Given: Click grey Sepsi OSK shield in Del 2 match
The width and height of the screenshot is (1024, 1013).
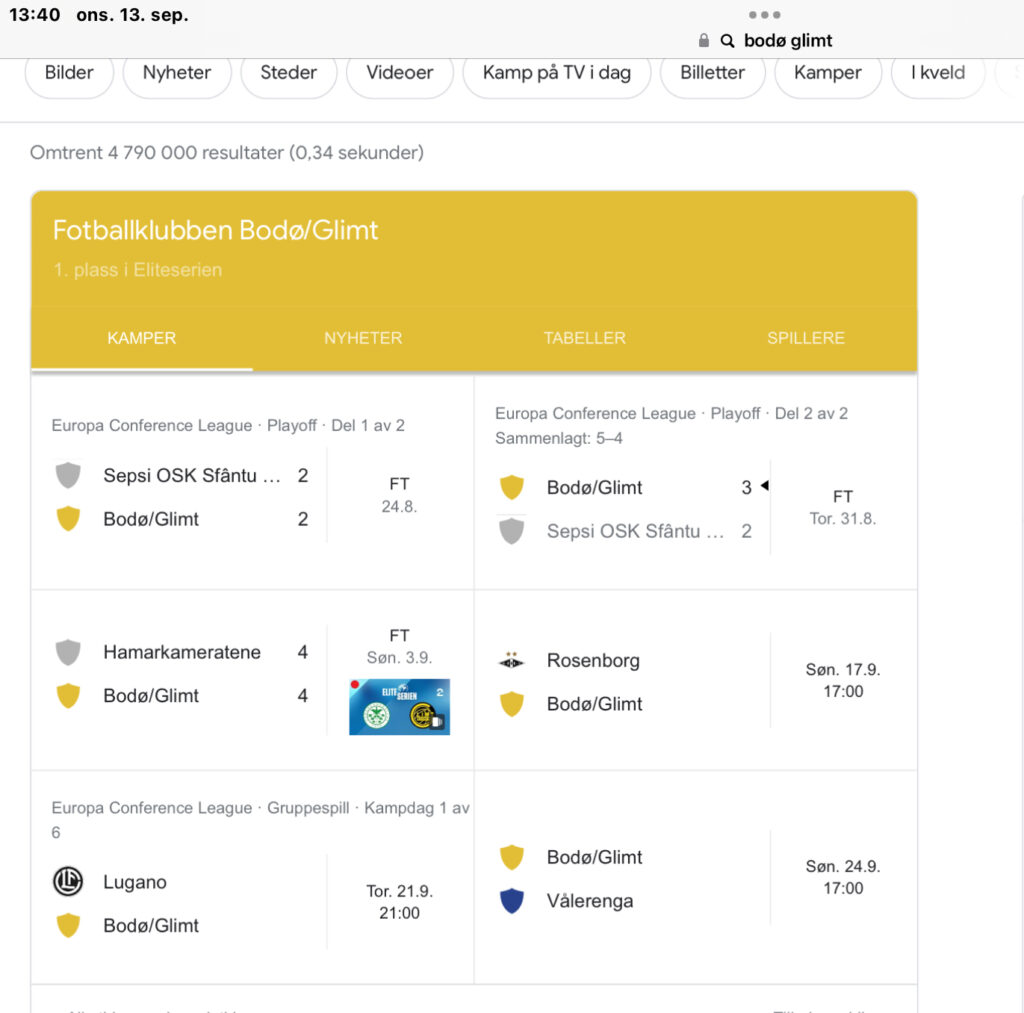Looking at the screenshot, I should (x=511, y=531).
